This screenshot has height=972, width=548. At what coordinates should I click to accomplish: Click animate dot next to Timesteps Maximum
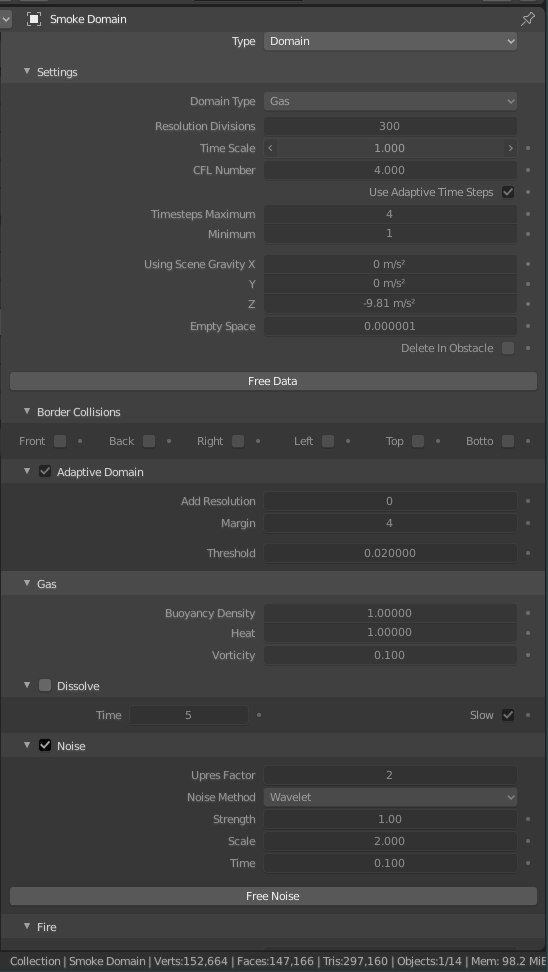pyautogui.click(x=528, y=214)
